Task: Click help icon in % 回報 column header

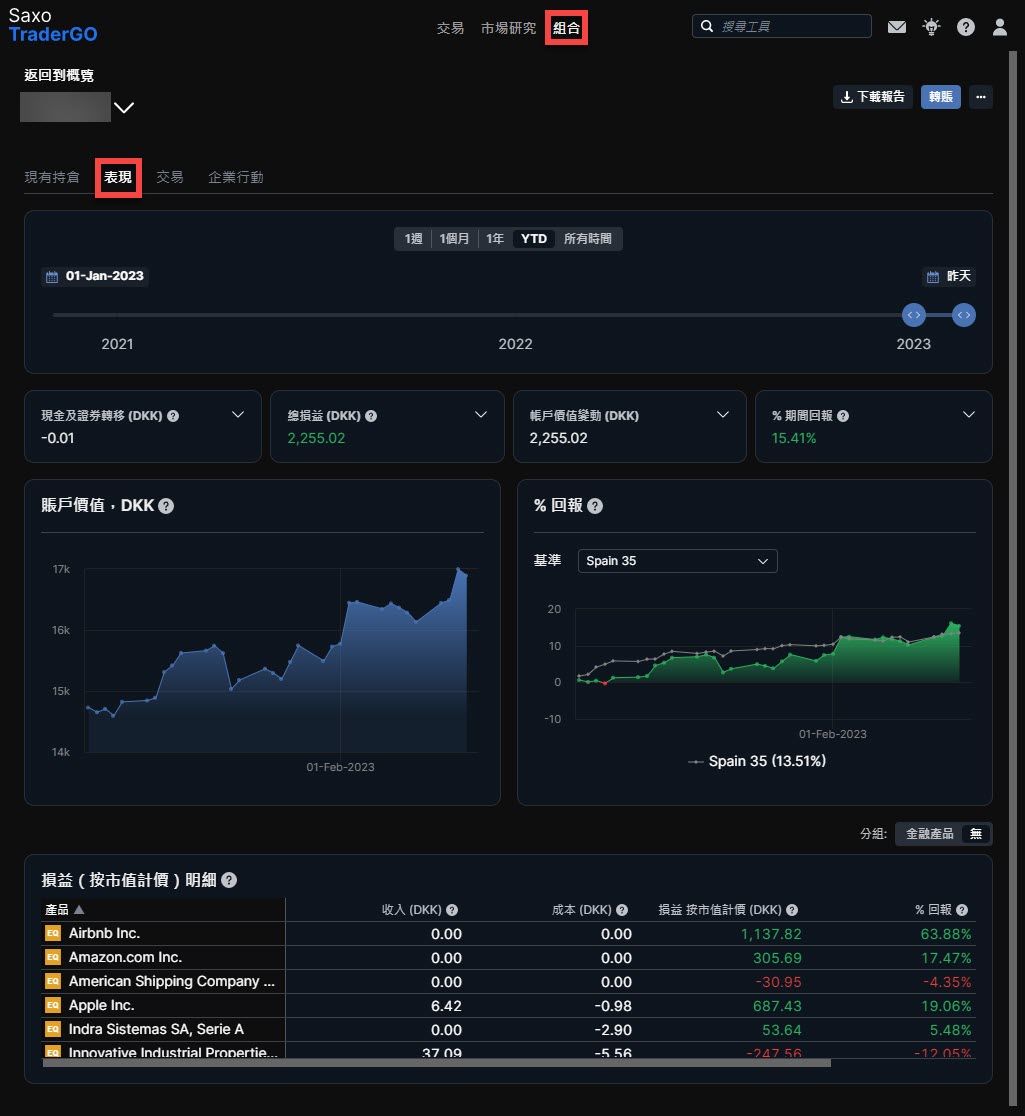Action: 962,910
